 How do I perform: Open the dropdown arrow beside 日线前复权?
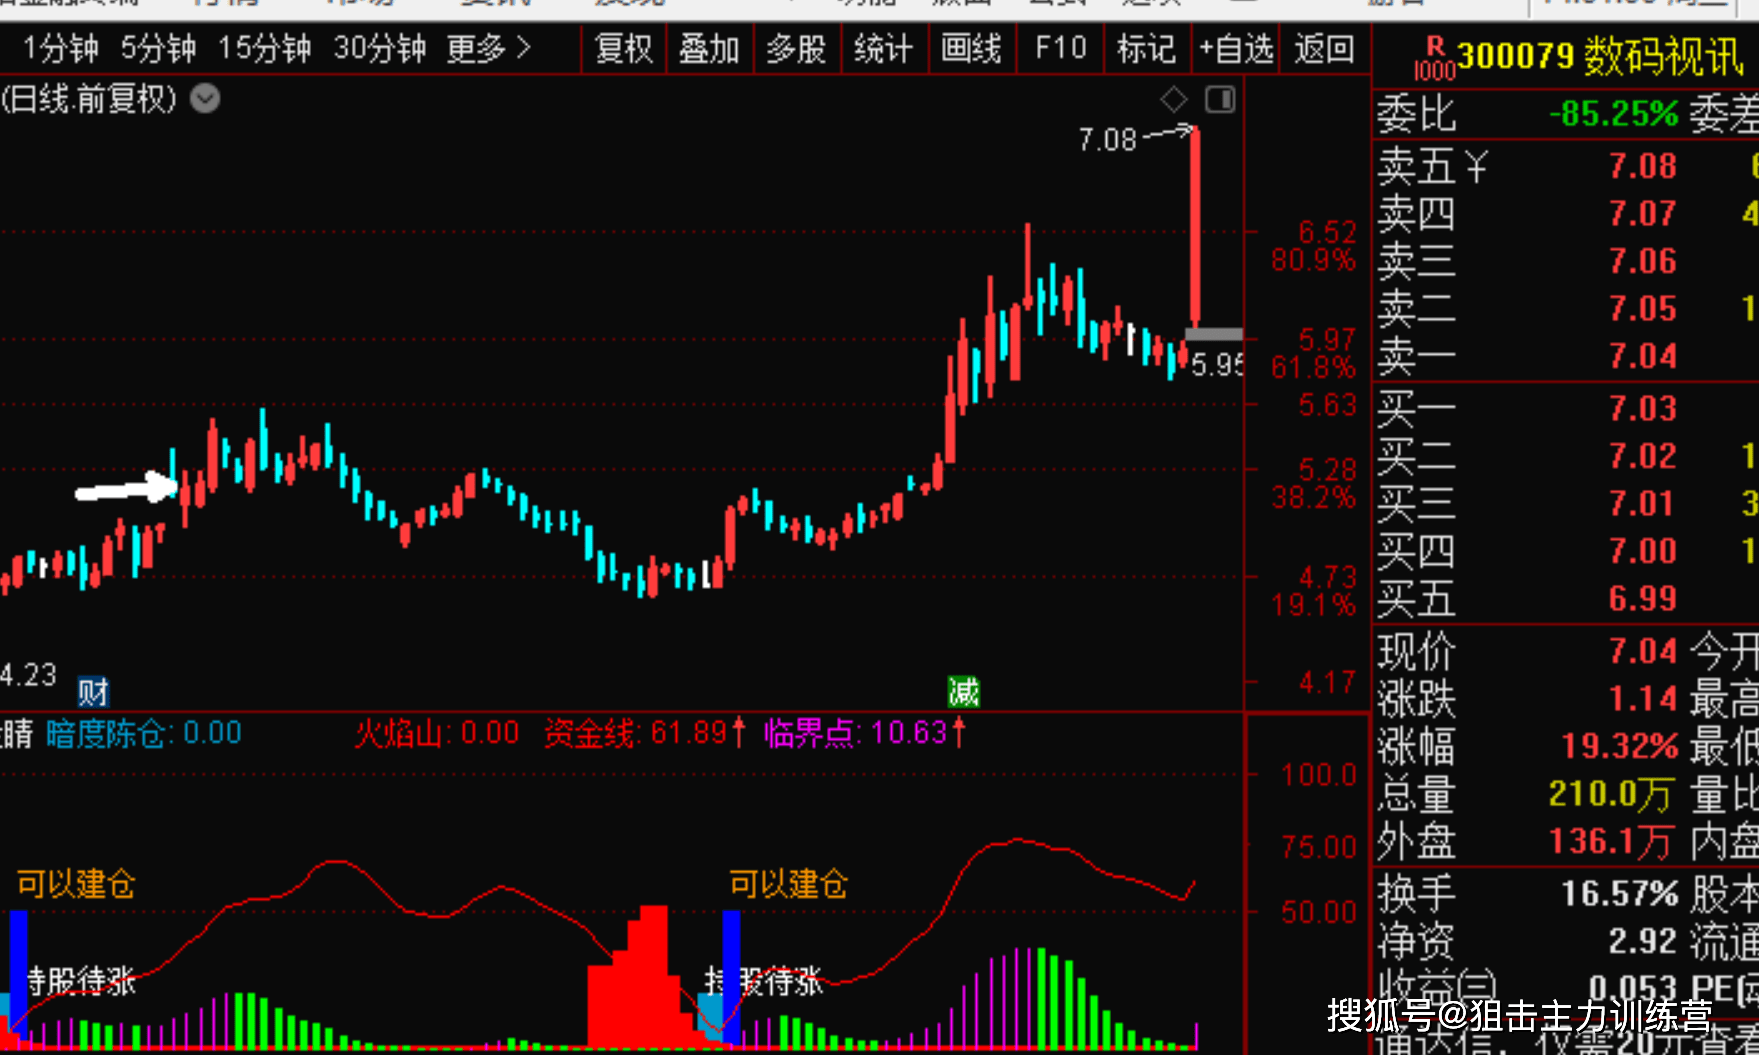click(x=205, y=99)
